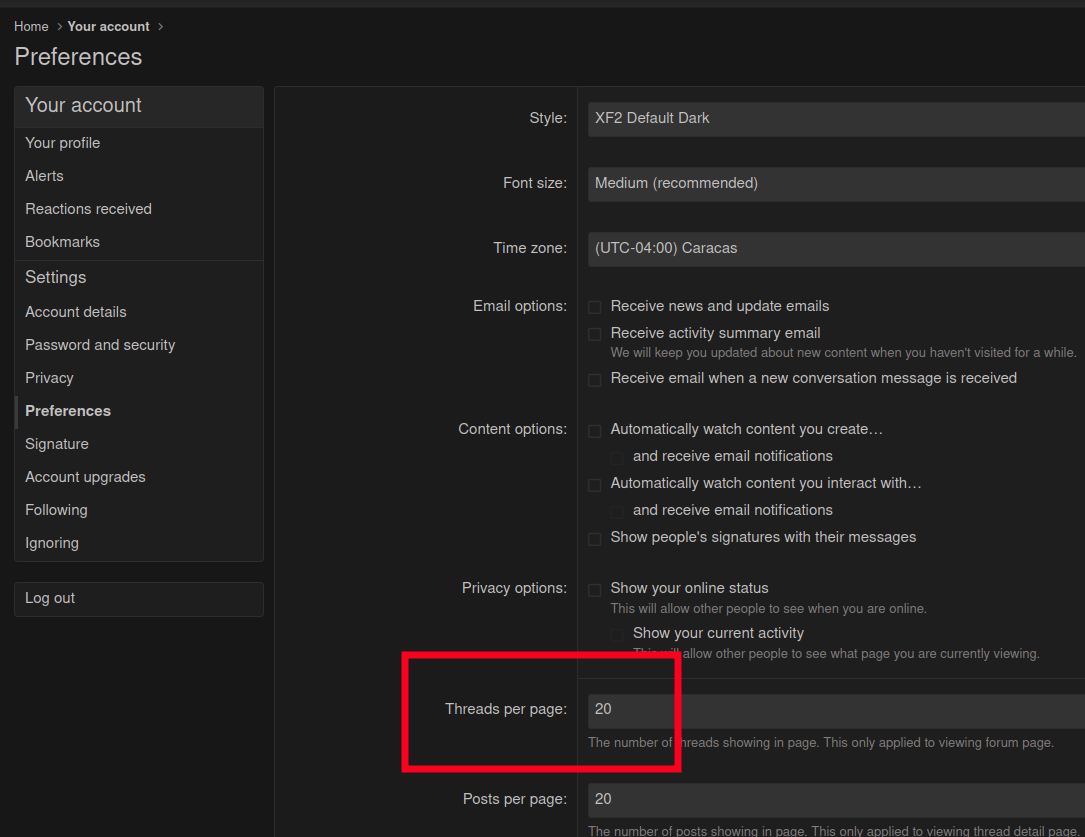Screen dimensions: 1085x837
Task: Open Account upgrades in the sidebar
Action: (85, 477)
